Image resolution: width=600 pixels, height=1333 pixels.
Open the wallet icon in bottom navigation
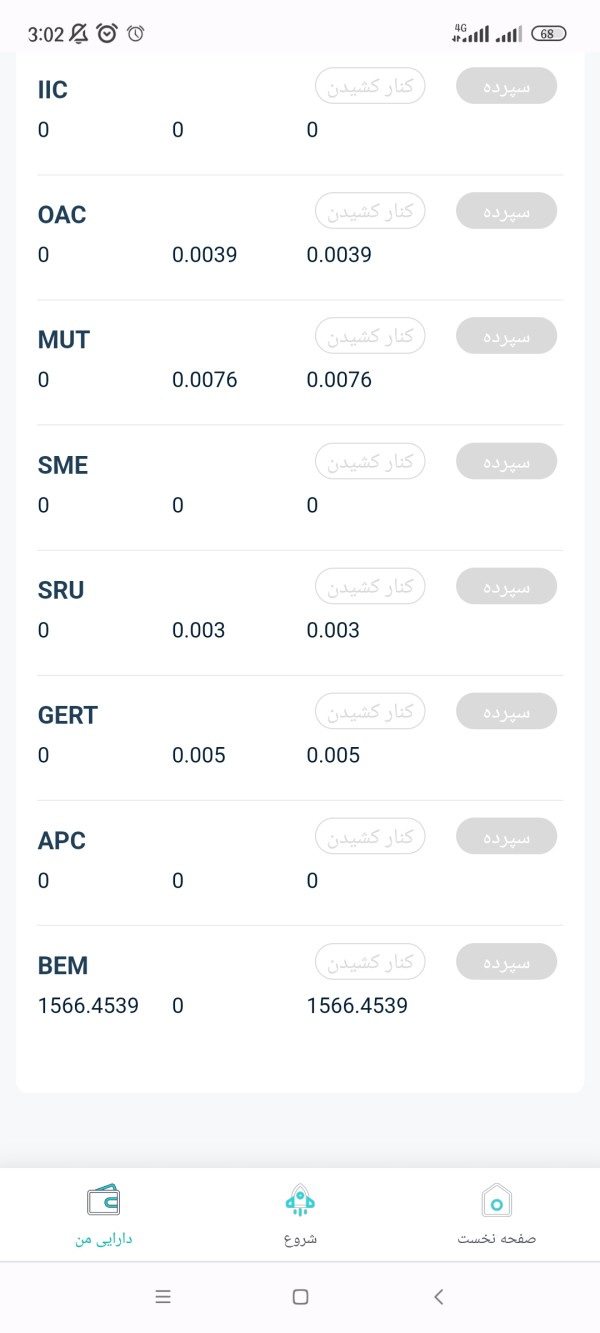[x=104, y=1199]
